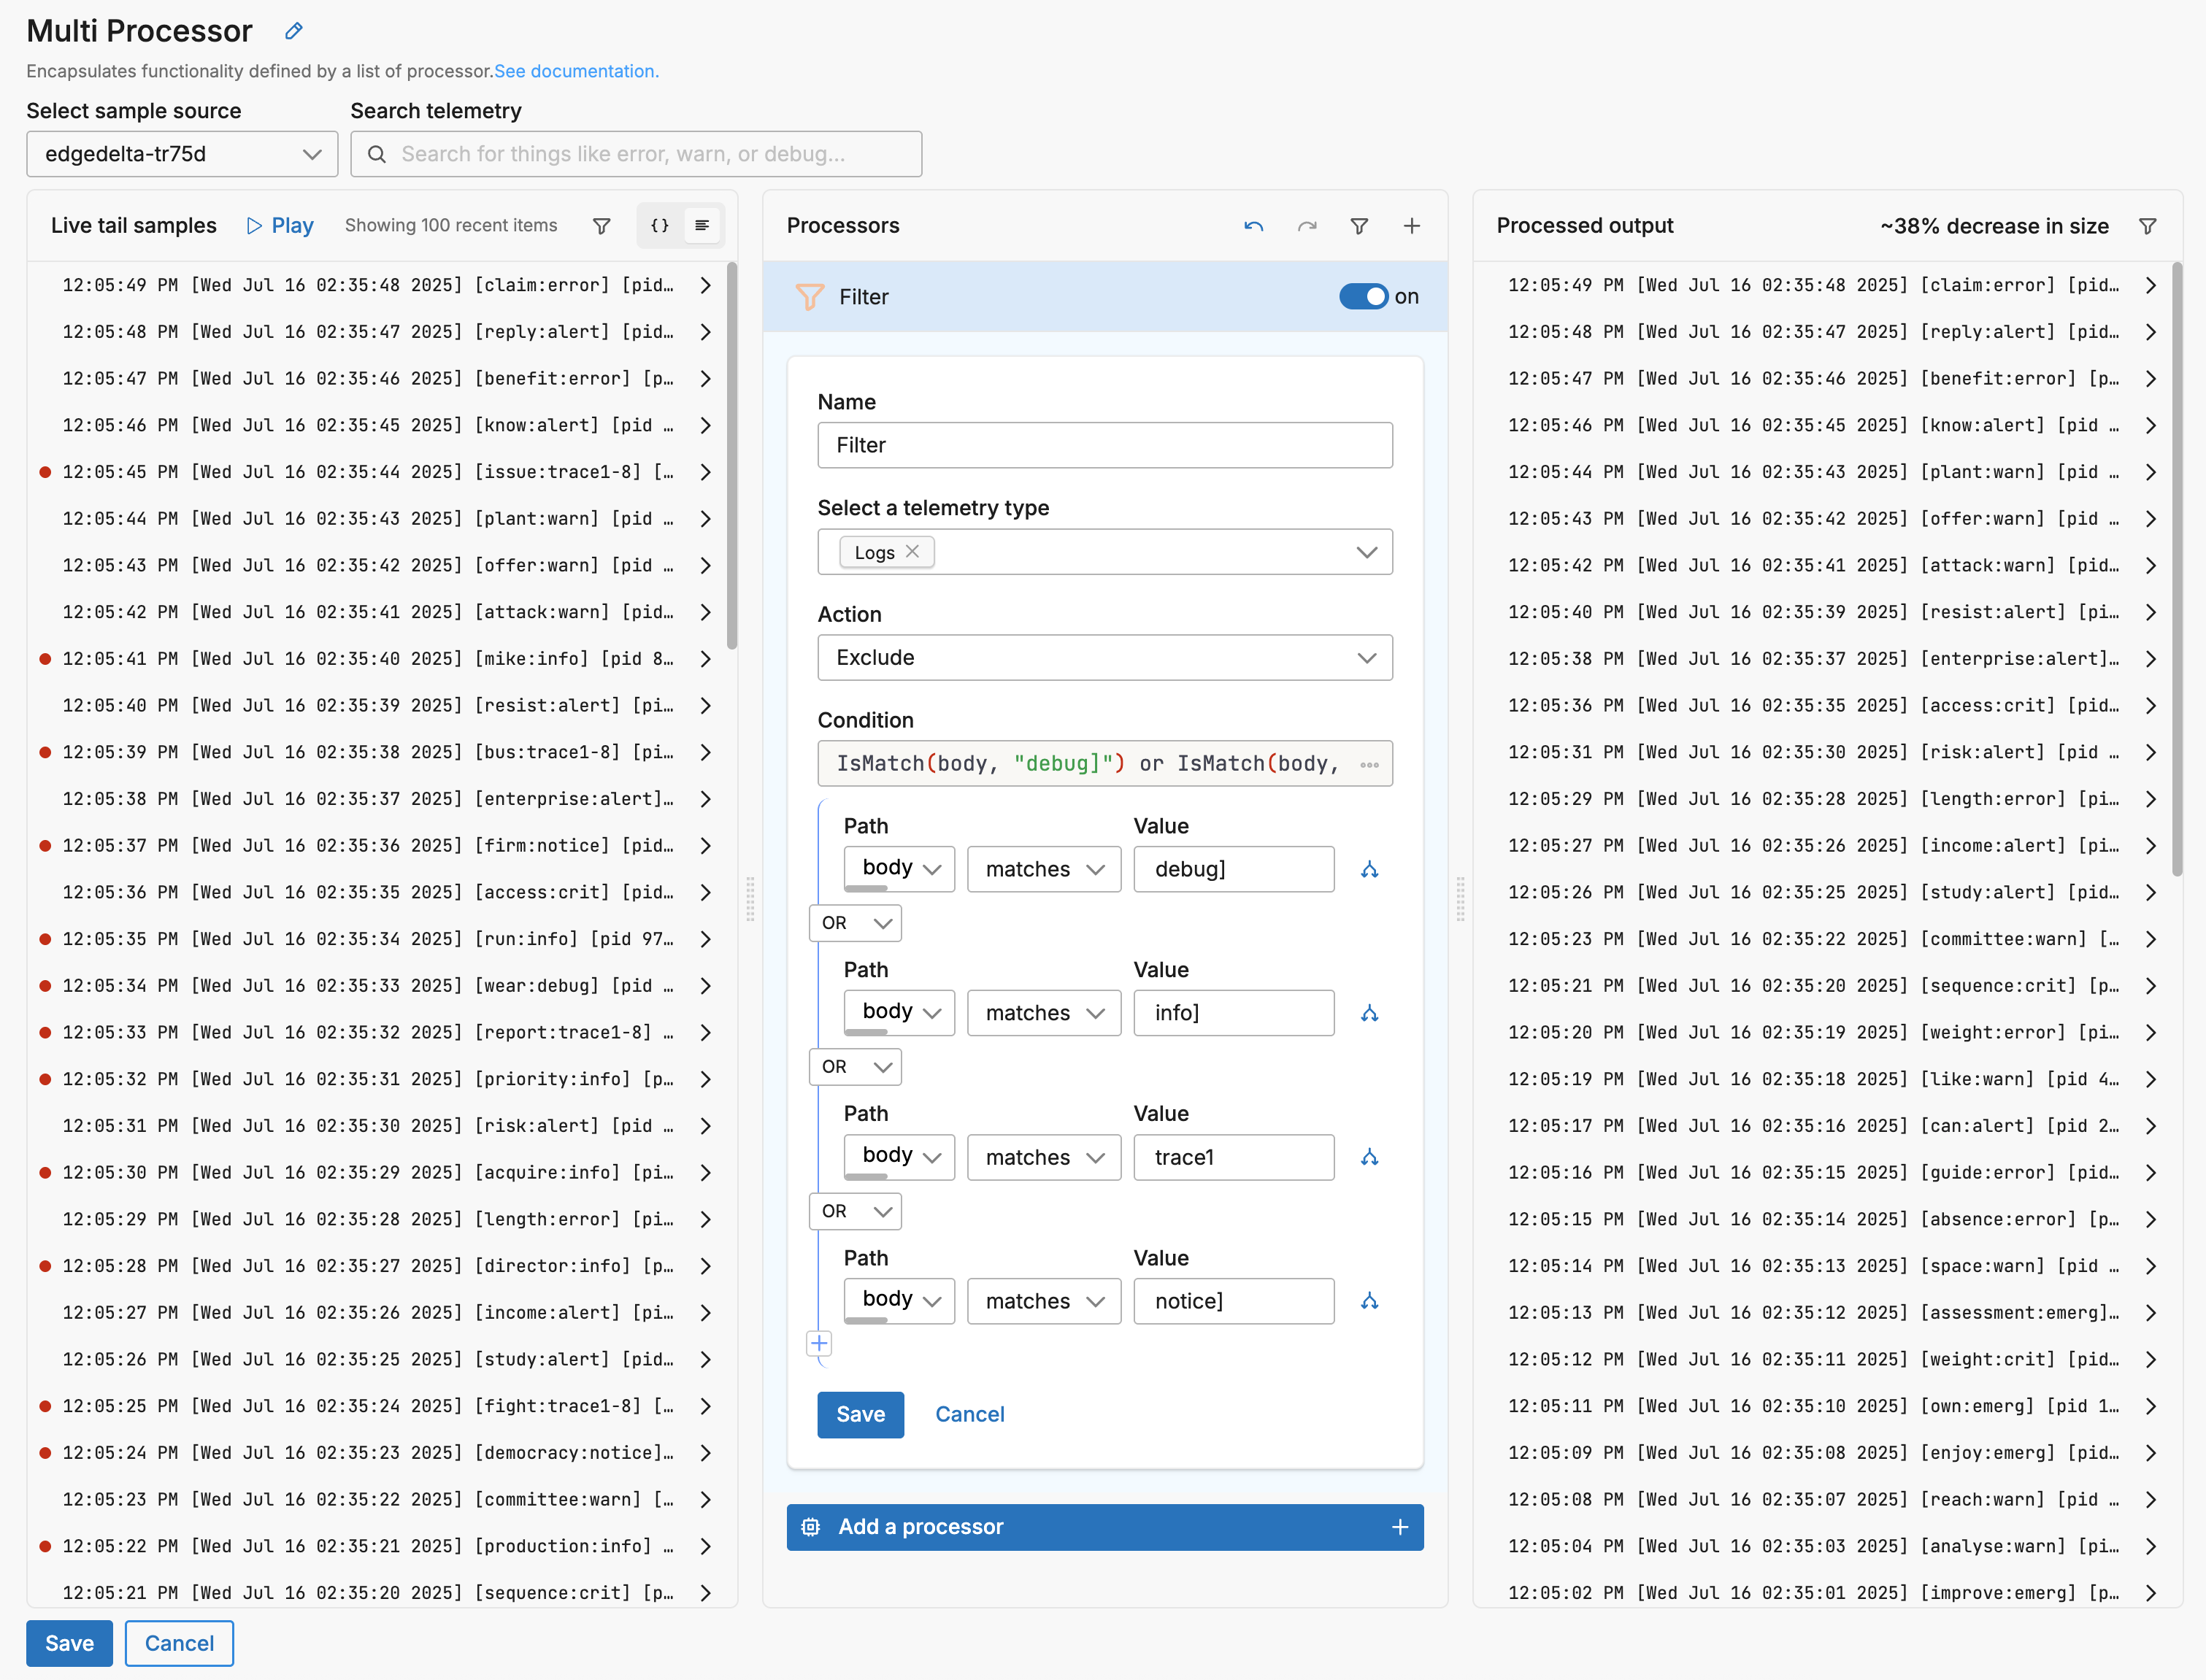Cancel the Multi Processor at page bottom
This screenshot has height=1680, width=2206.
[179, 1643]
